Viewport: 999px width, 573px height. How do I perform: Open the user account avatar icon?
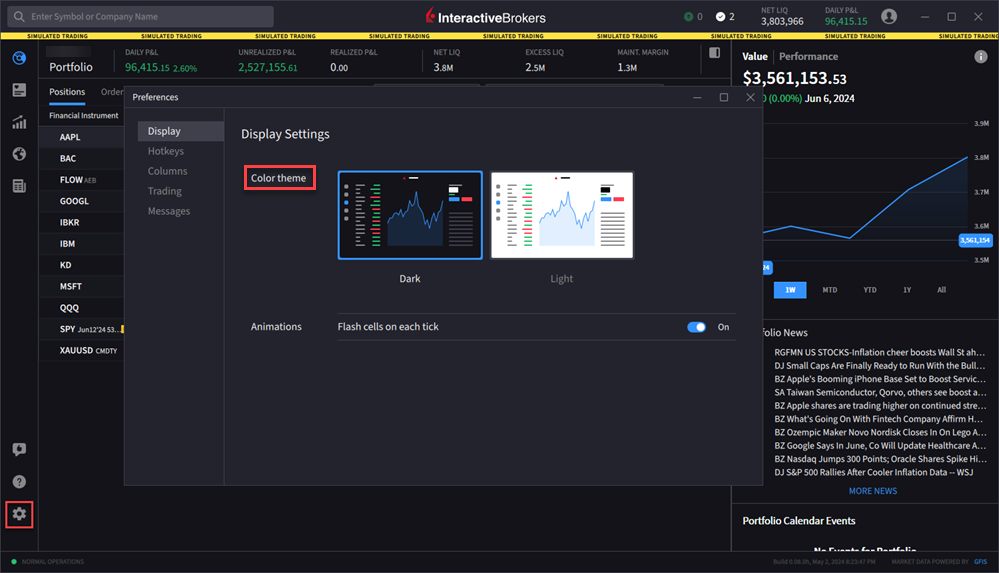coord(889,17)
